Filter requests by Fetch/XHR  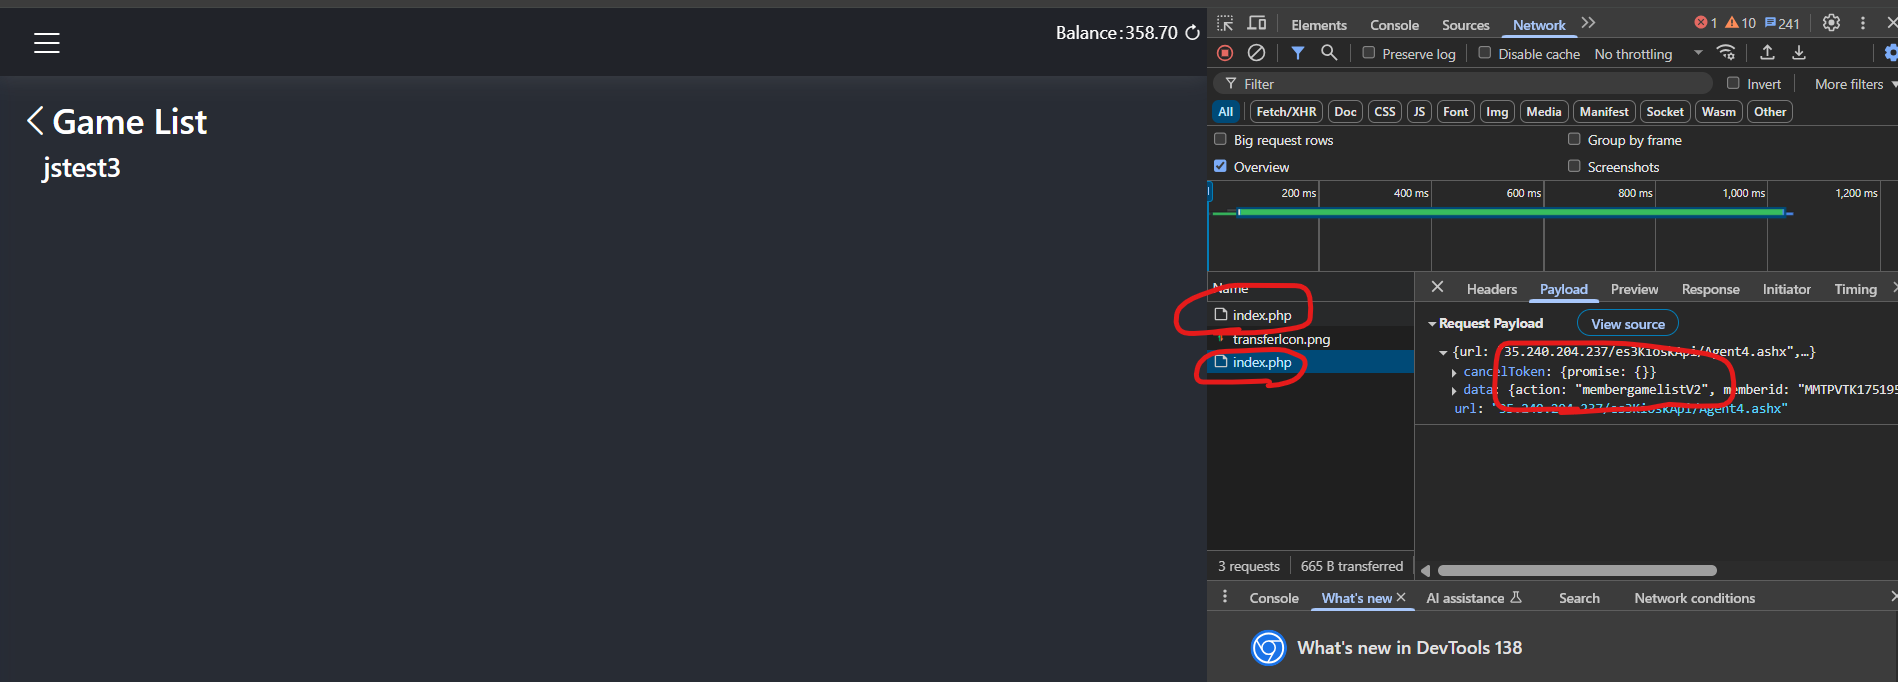click(1286, 112)
